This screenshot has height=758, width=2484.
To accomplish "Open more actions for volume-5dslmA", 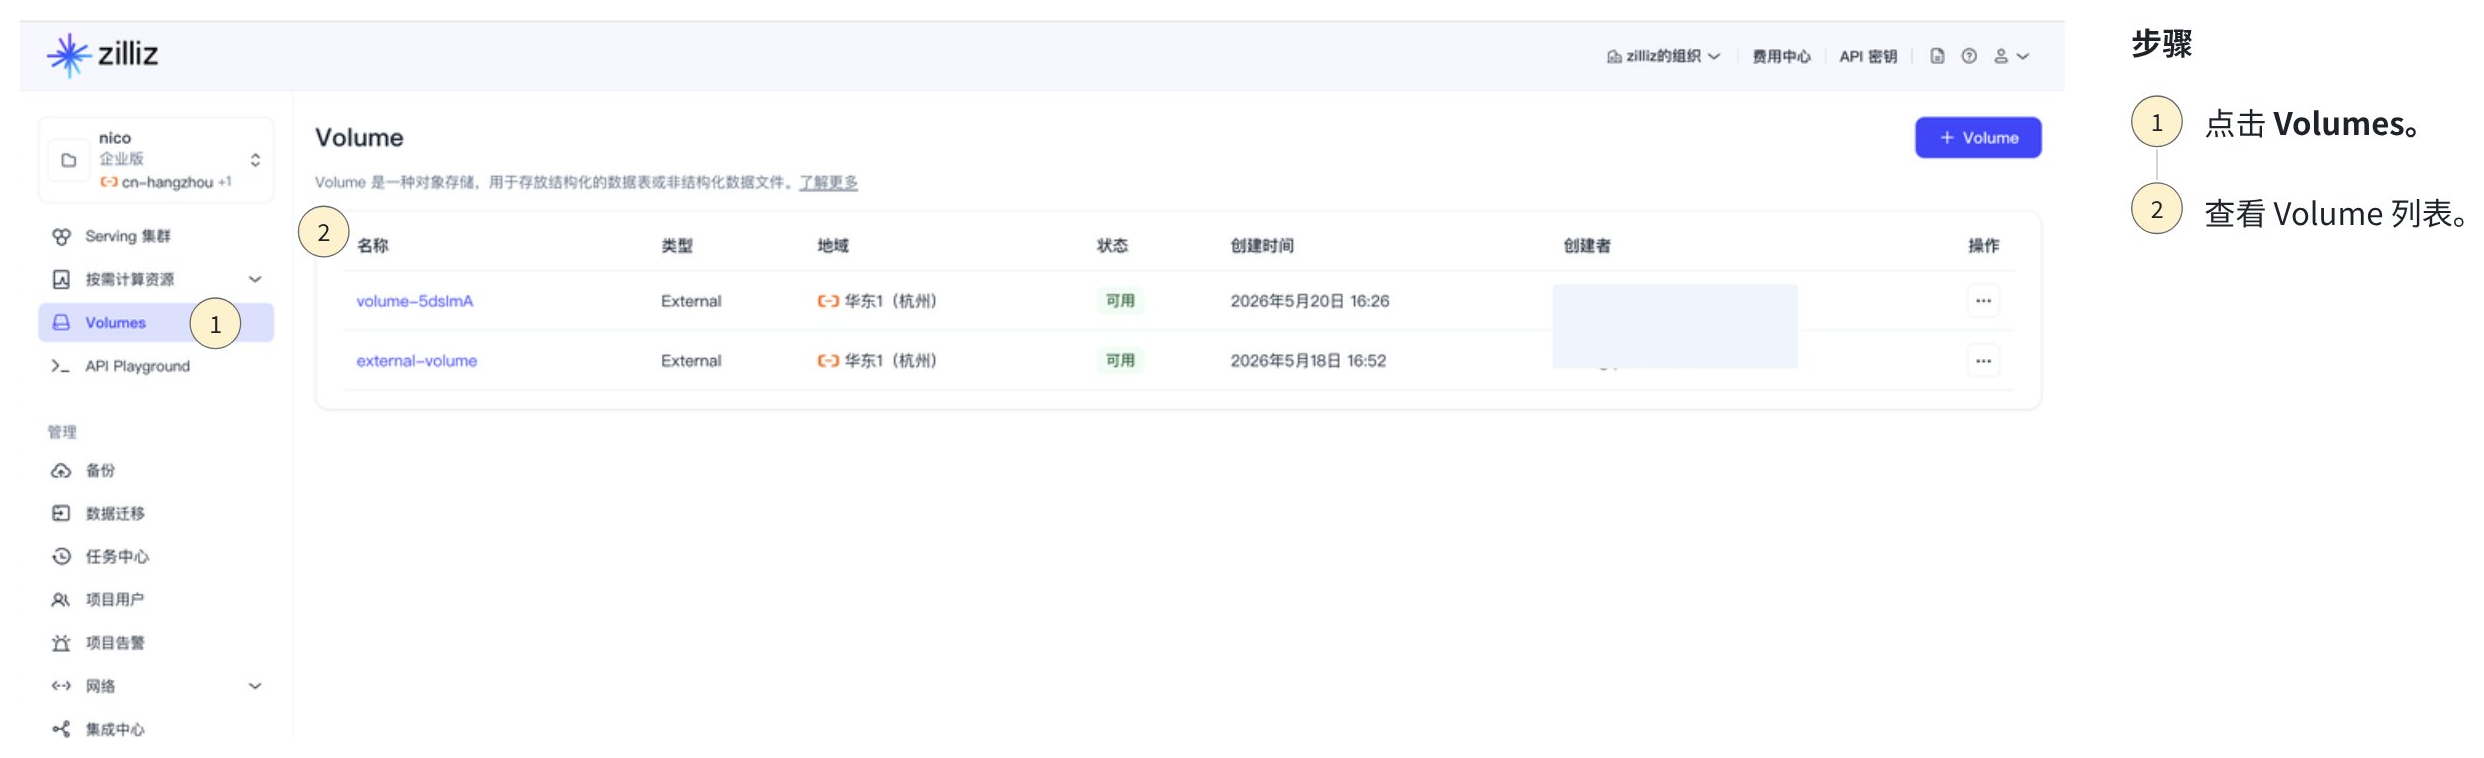I will (x=1983, y=300).
